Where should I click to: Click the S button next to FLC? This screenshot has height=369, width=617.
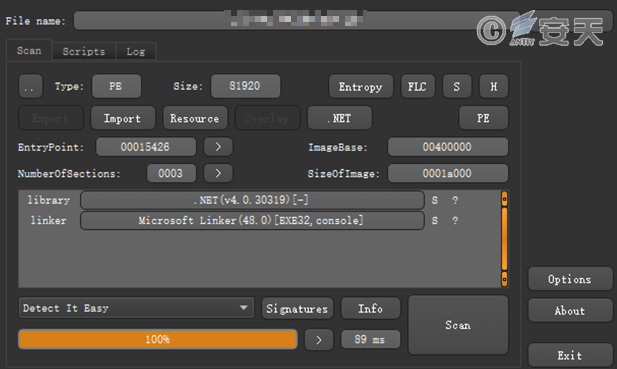click(x=456, y=87)
